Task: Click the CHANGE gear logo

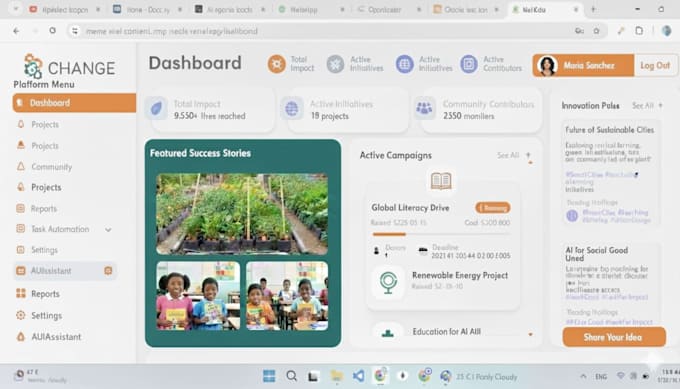Action: pyautogui.click(x=33, y=66)
